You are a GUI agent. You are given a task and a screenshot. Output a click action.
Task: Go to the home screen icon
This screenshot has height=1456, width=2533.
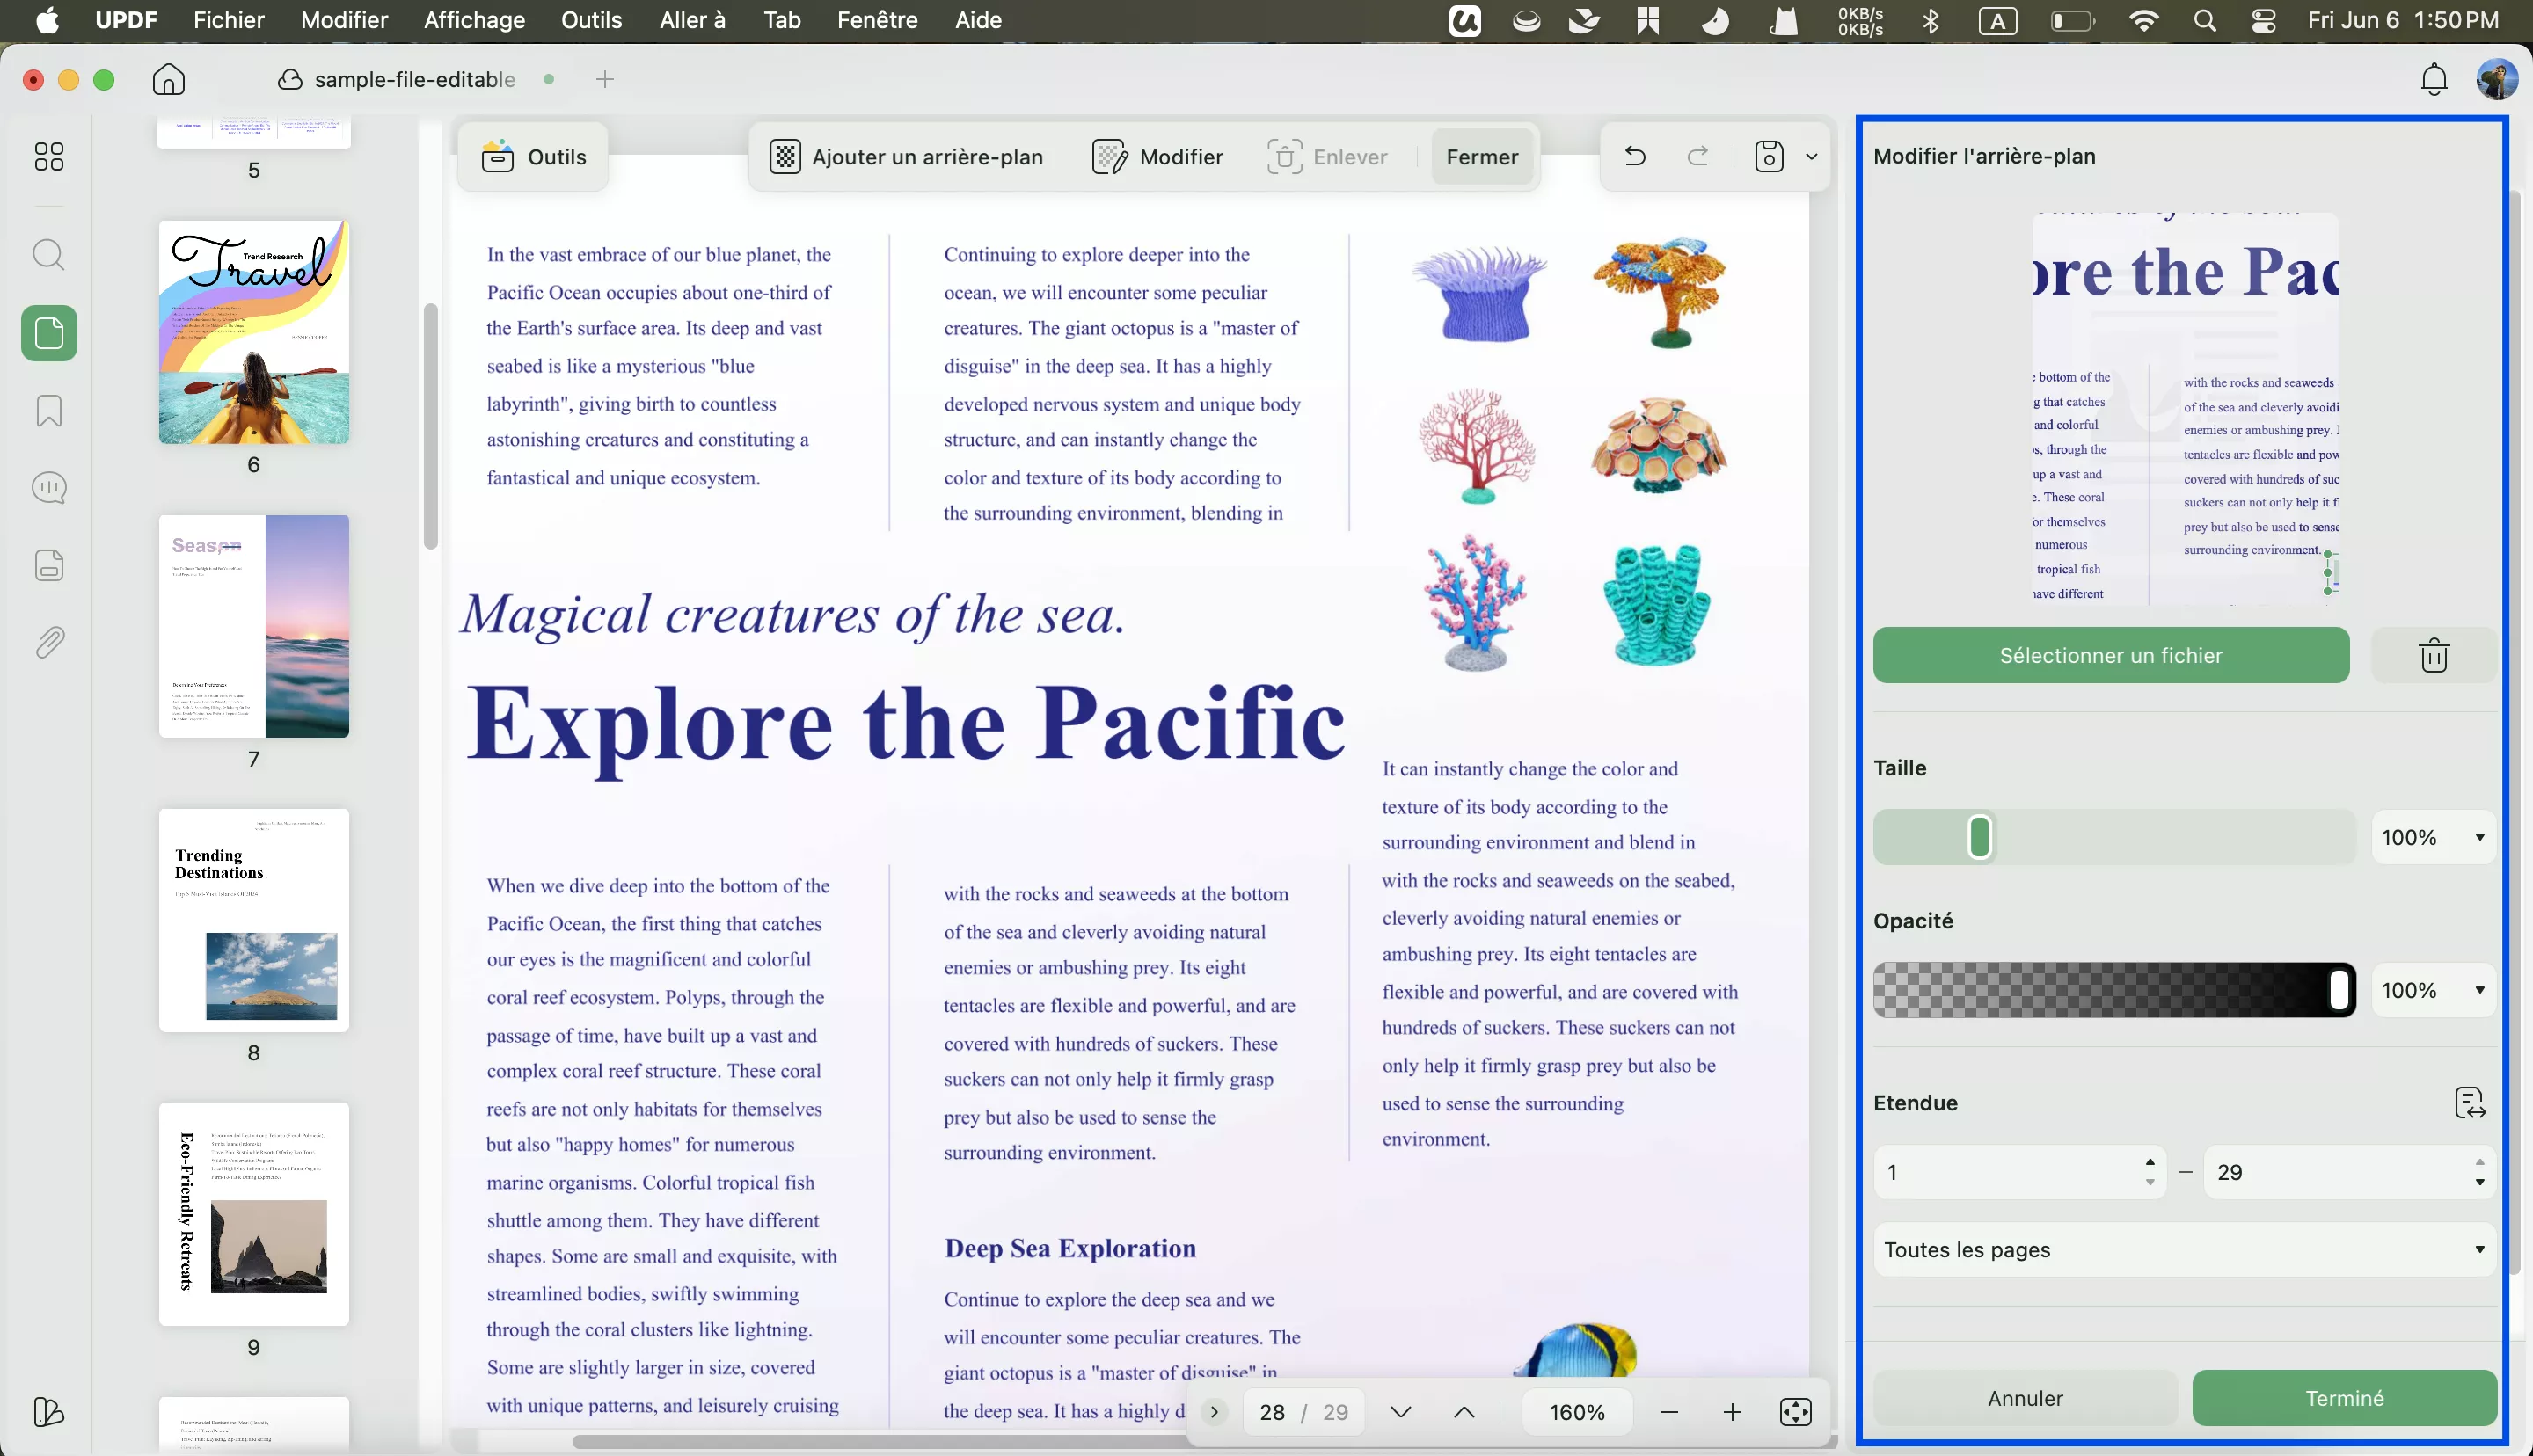[x=169, y=79]
